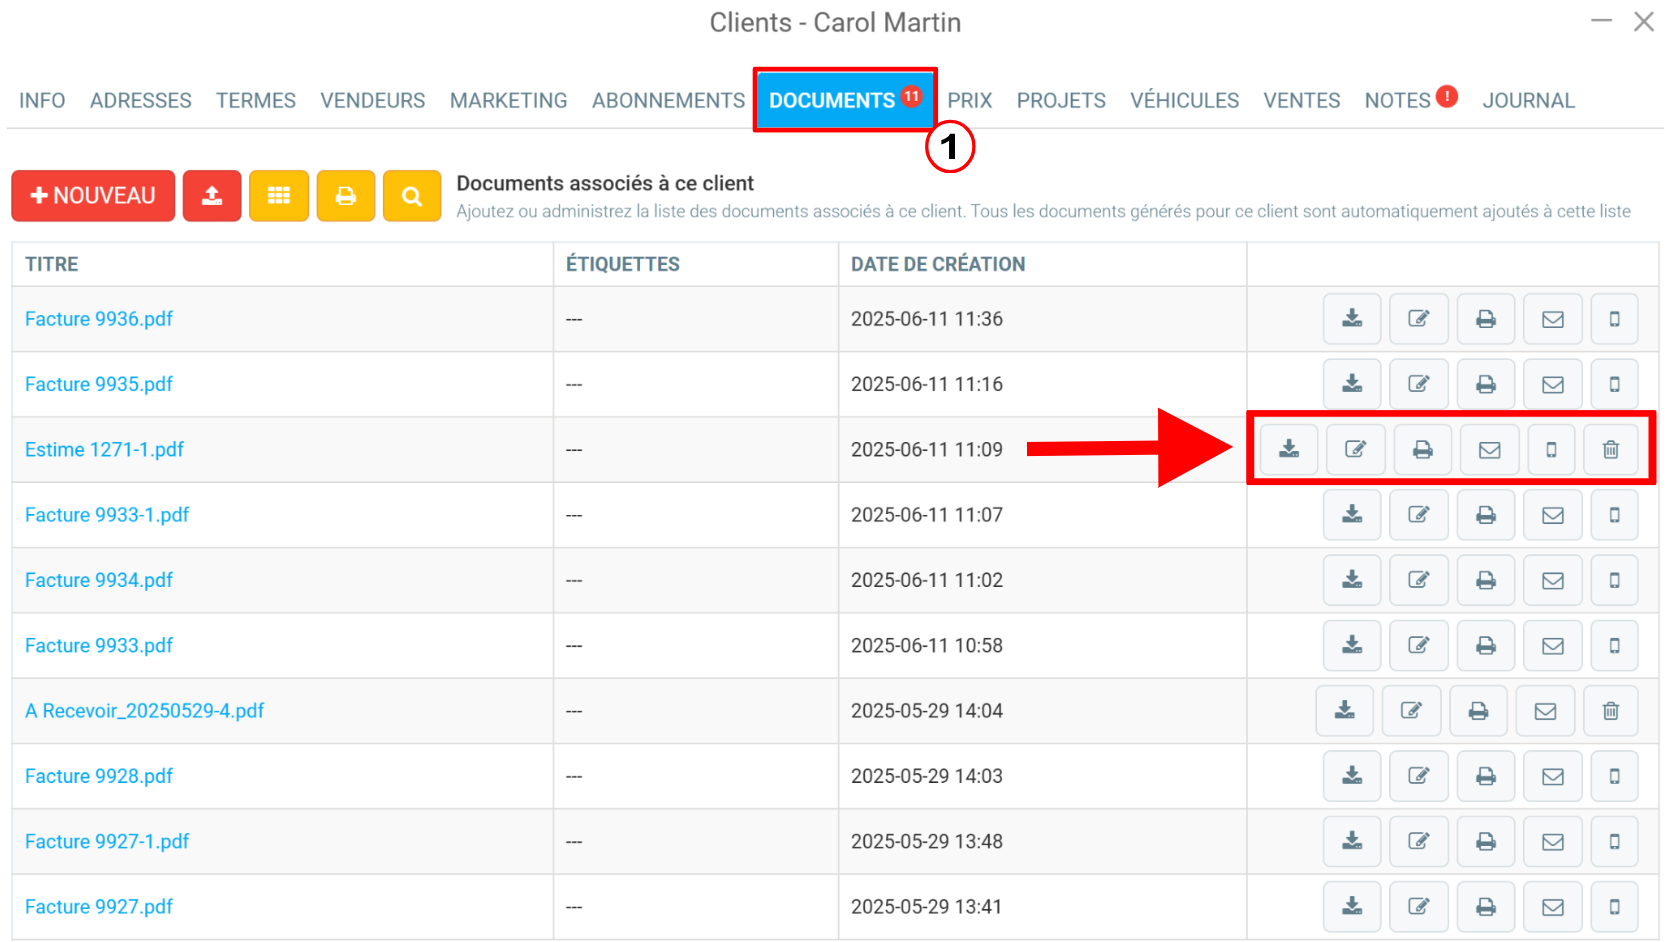
Task: Go to the PROJETS tab
Action: pyautogui.click(x=1061, y=100)
